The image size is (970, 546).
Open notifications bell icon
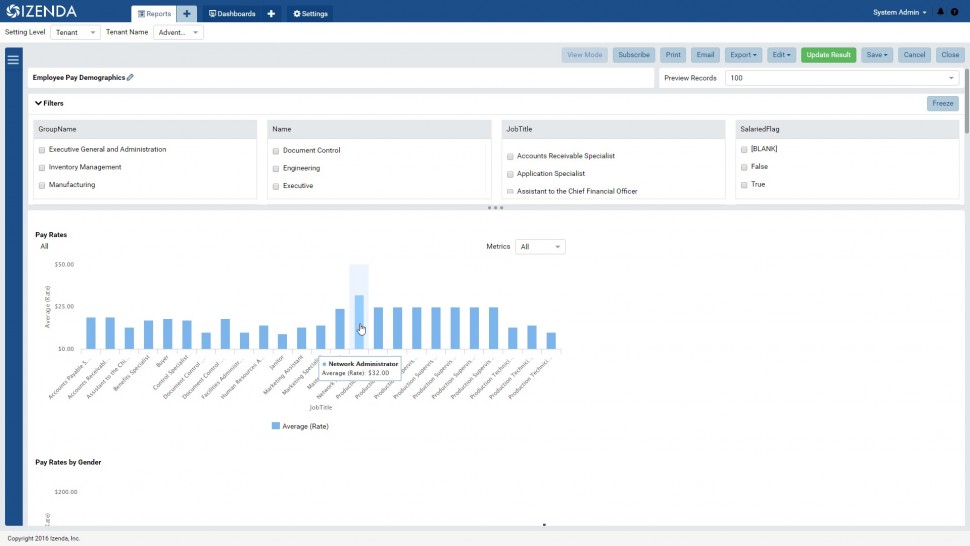940,12
